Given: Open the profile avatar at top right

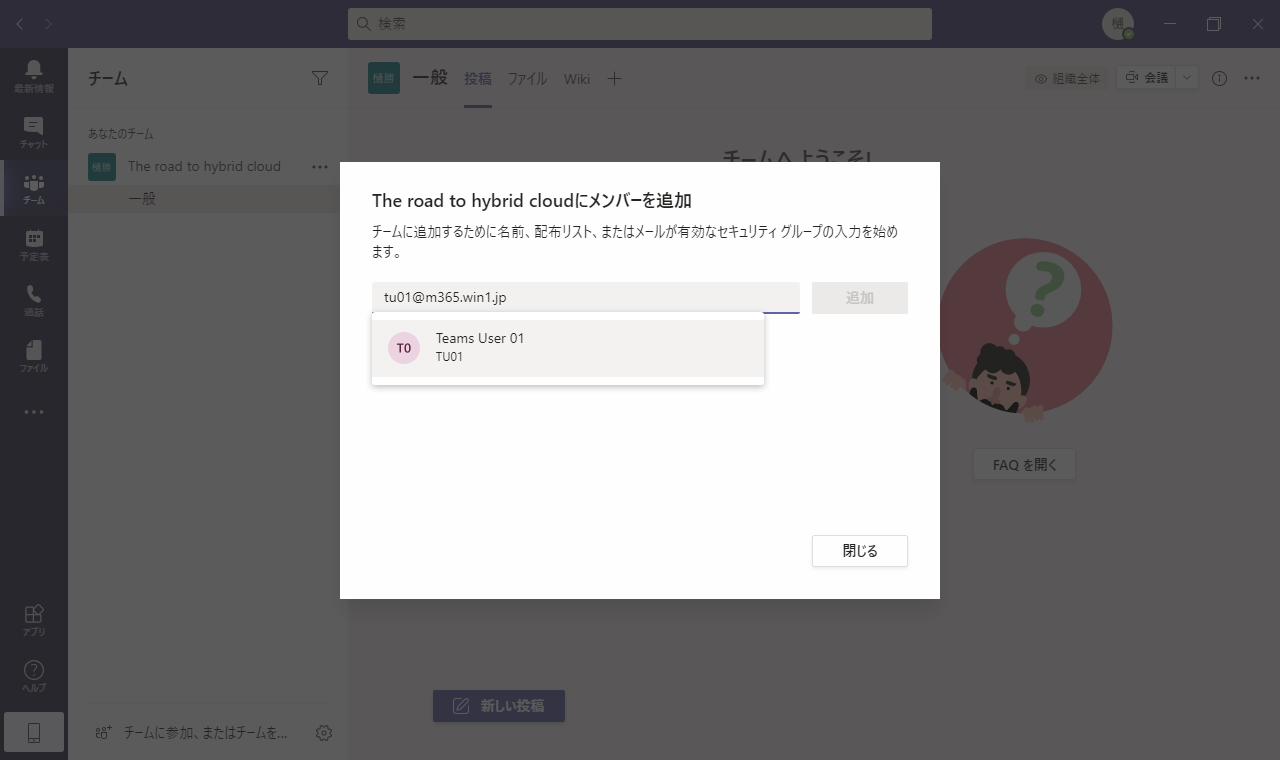Looking at the screenshot, I should click(1118, 24).
